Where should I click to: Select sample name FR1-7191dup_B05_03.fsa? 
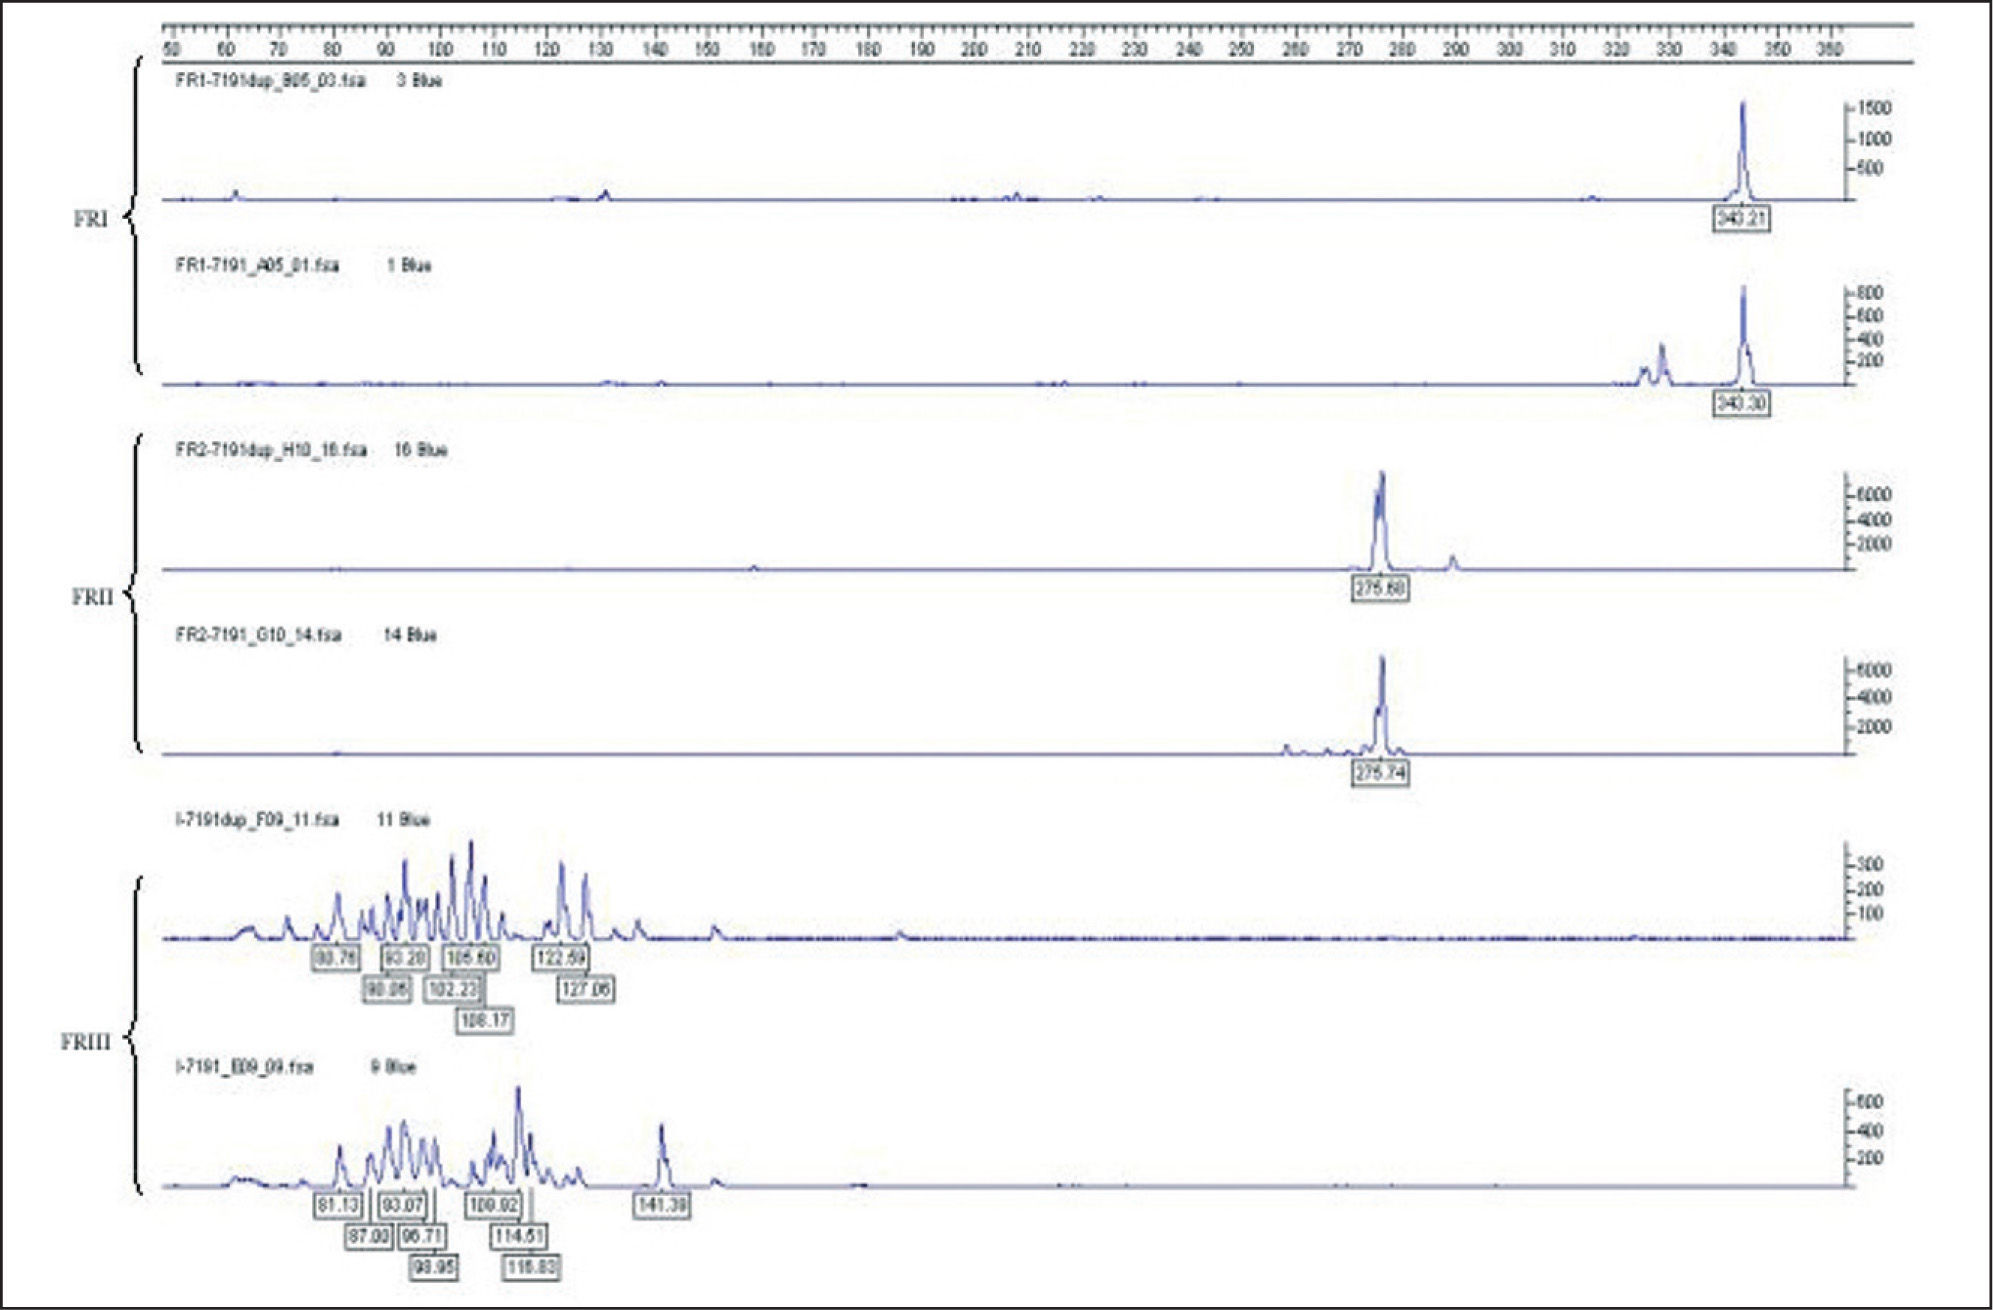click(270, 81)
